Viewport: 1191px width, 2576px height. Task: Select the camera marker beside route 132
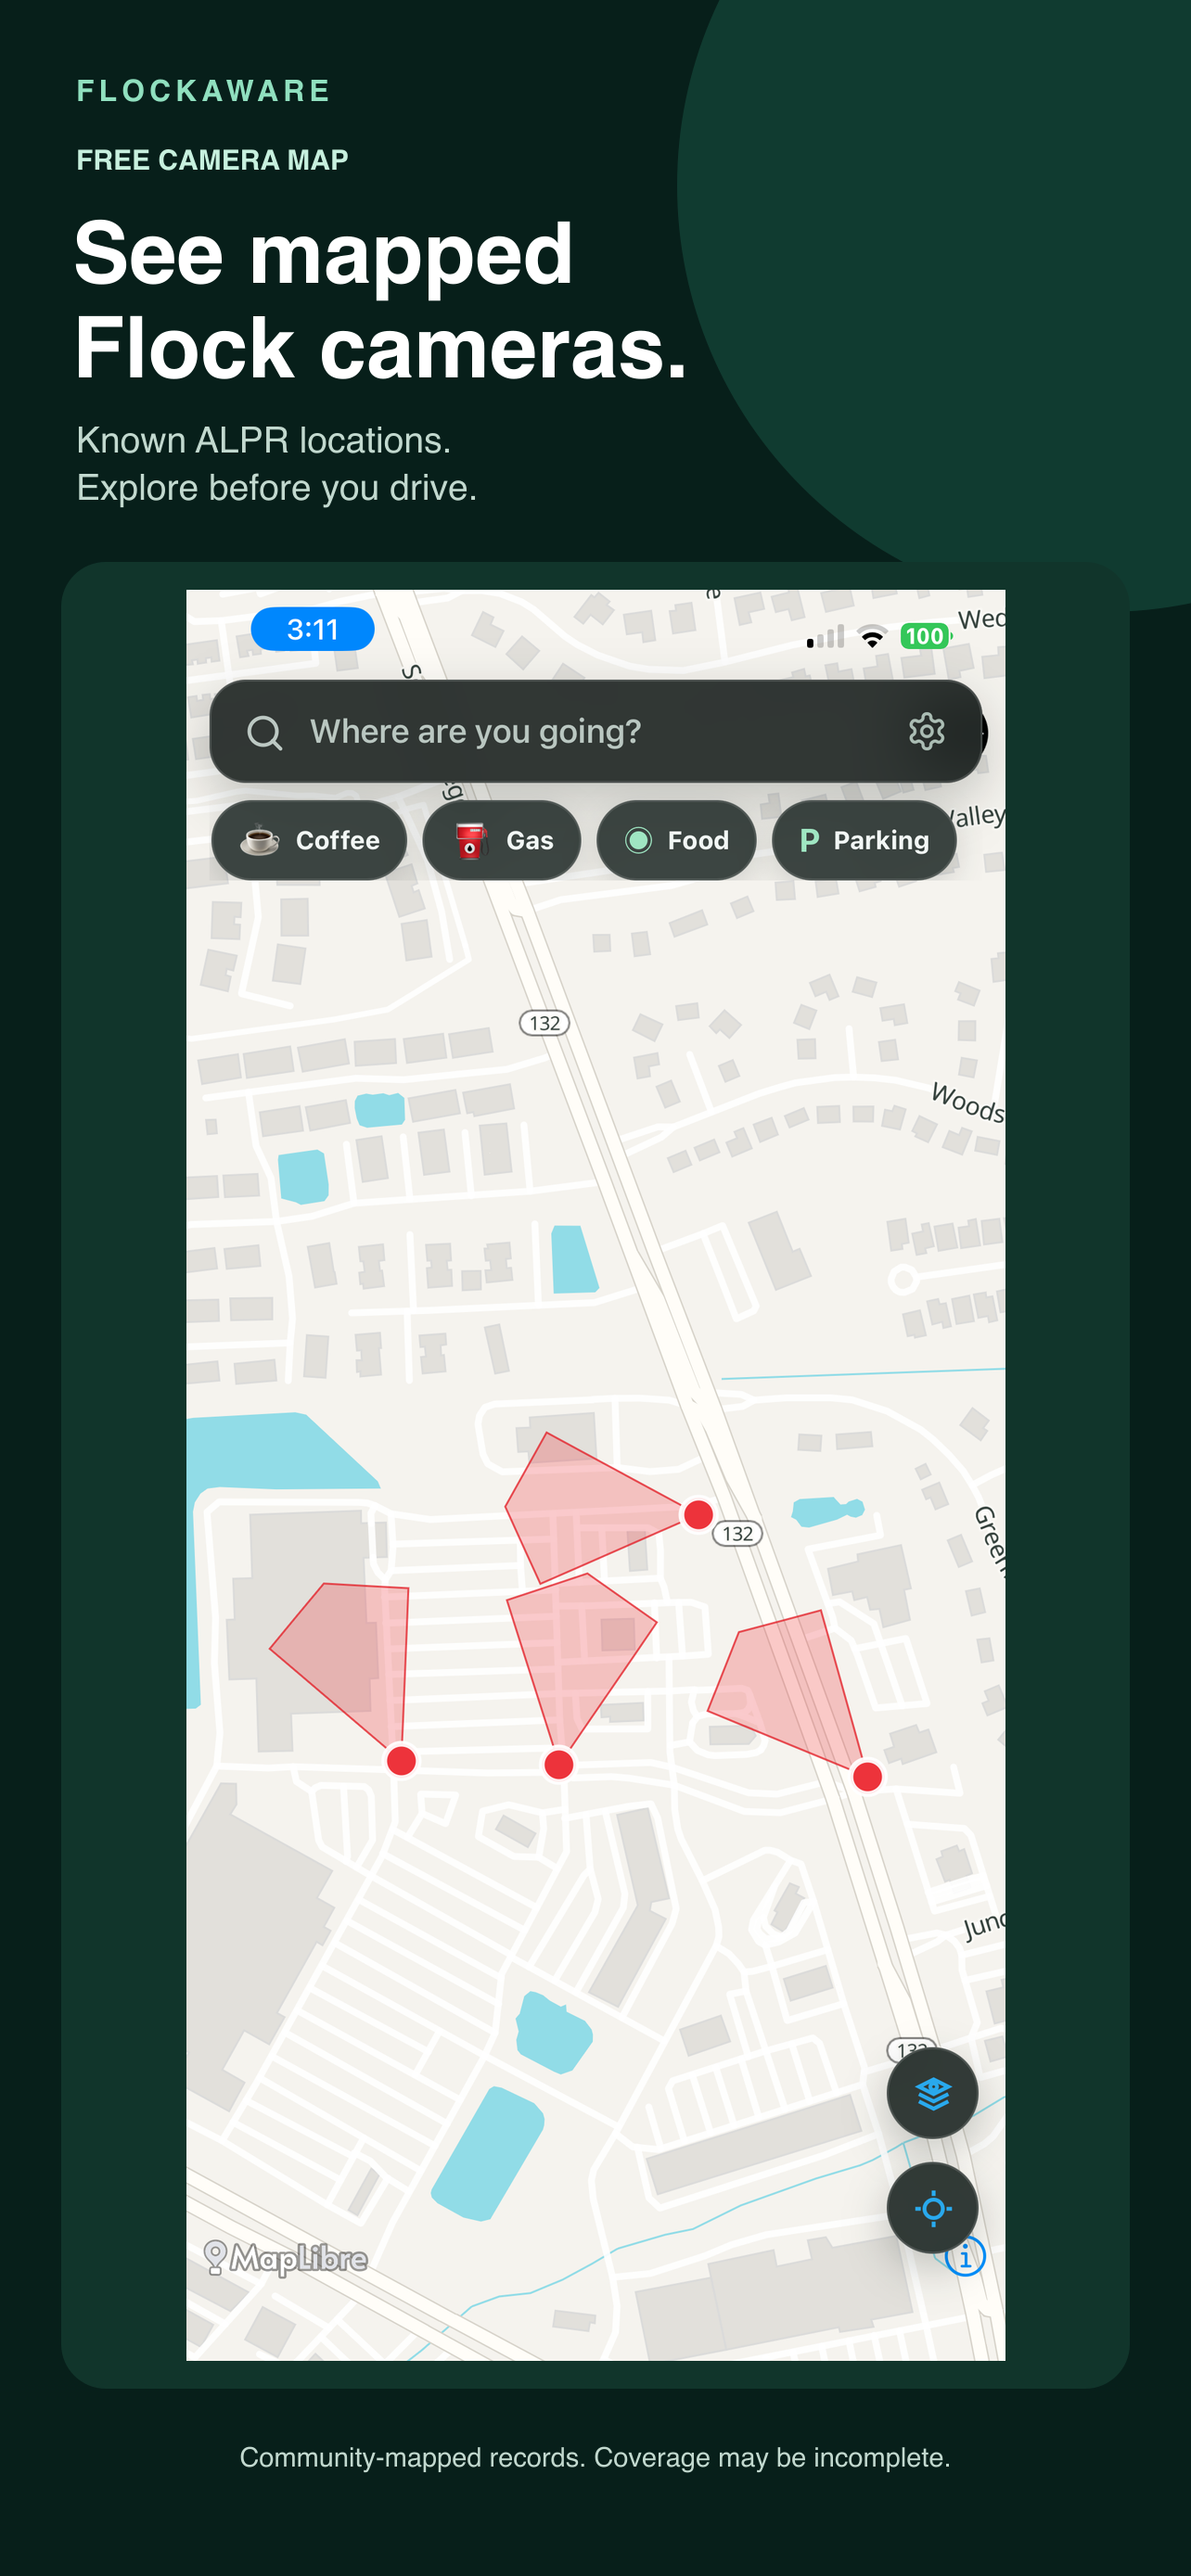click(x=698, y=1514)
